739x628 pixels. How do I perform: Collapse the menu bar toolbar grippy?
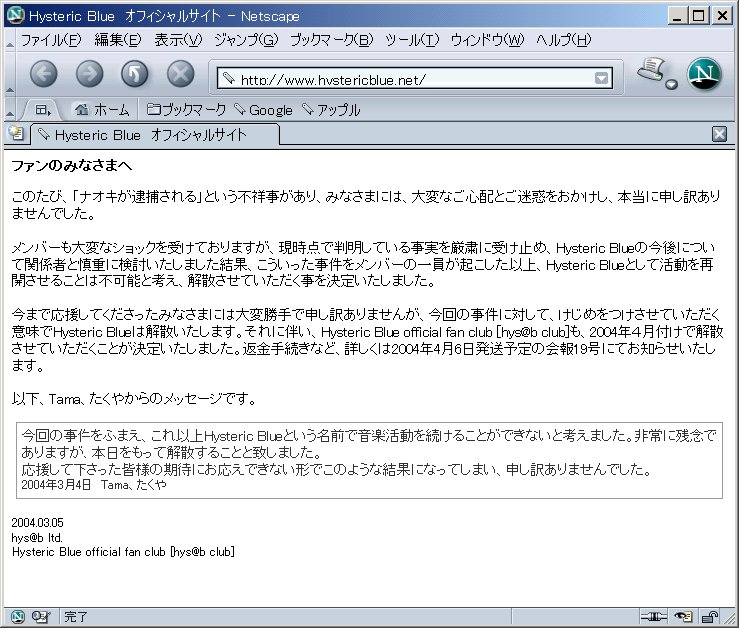(x=9, y=40)
